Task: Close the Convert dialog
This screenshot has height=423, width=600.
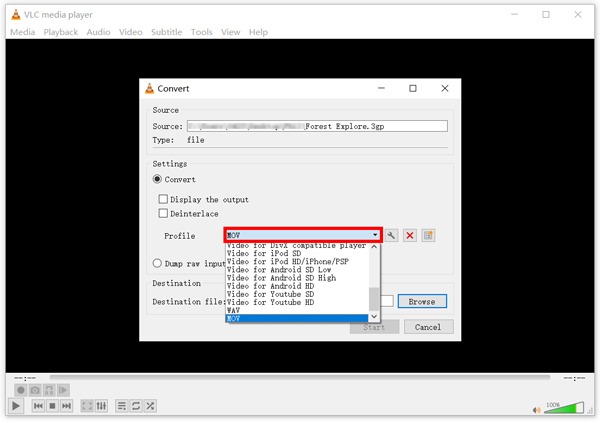Action: click(x=445, y=88)
